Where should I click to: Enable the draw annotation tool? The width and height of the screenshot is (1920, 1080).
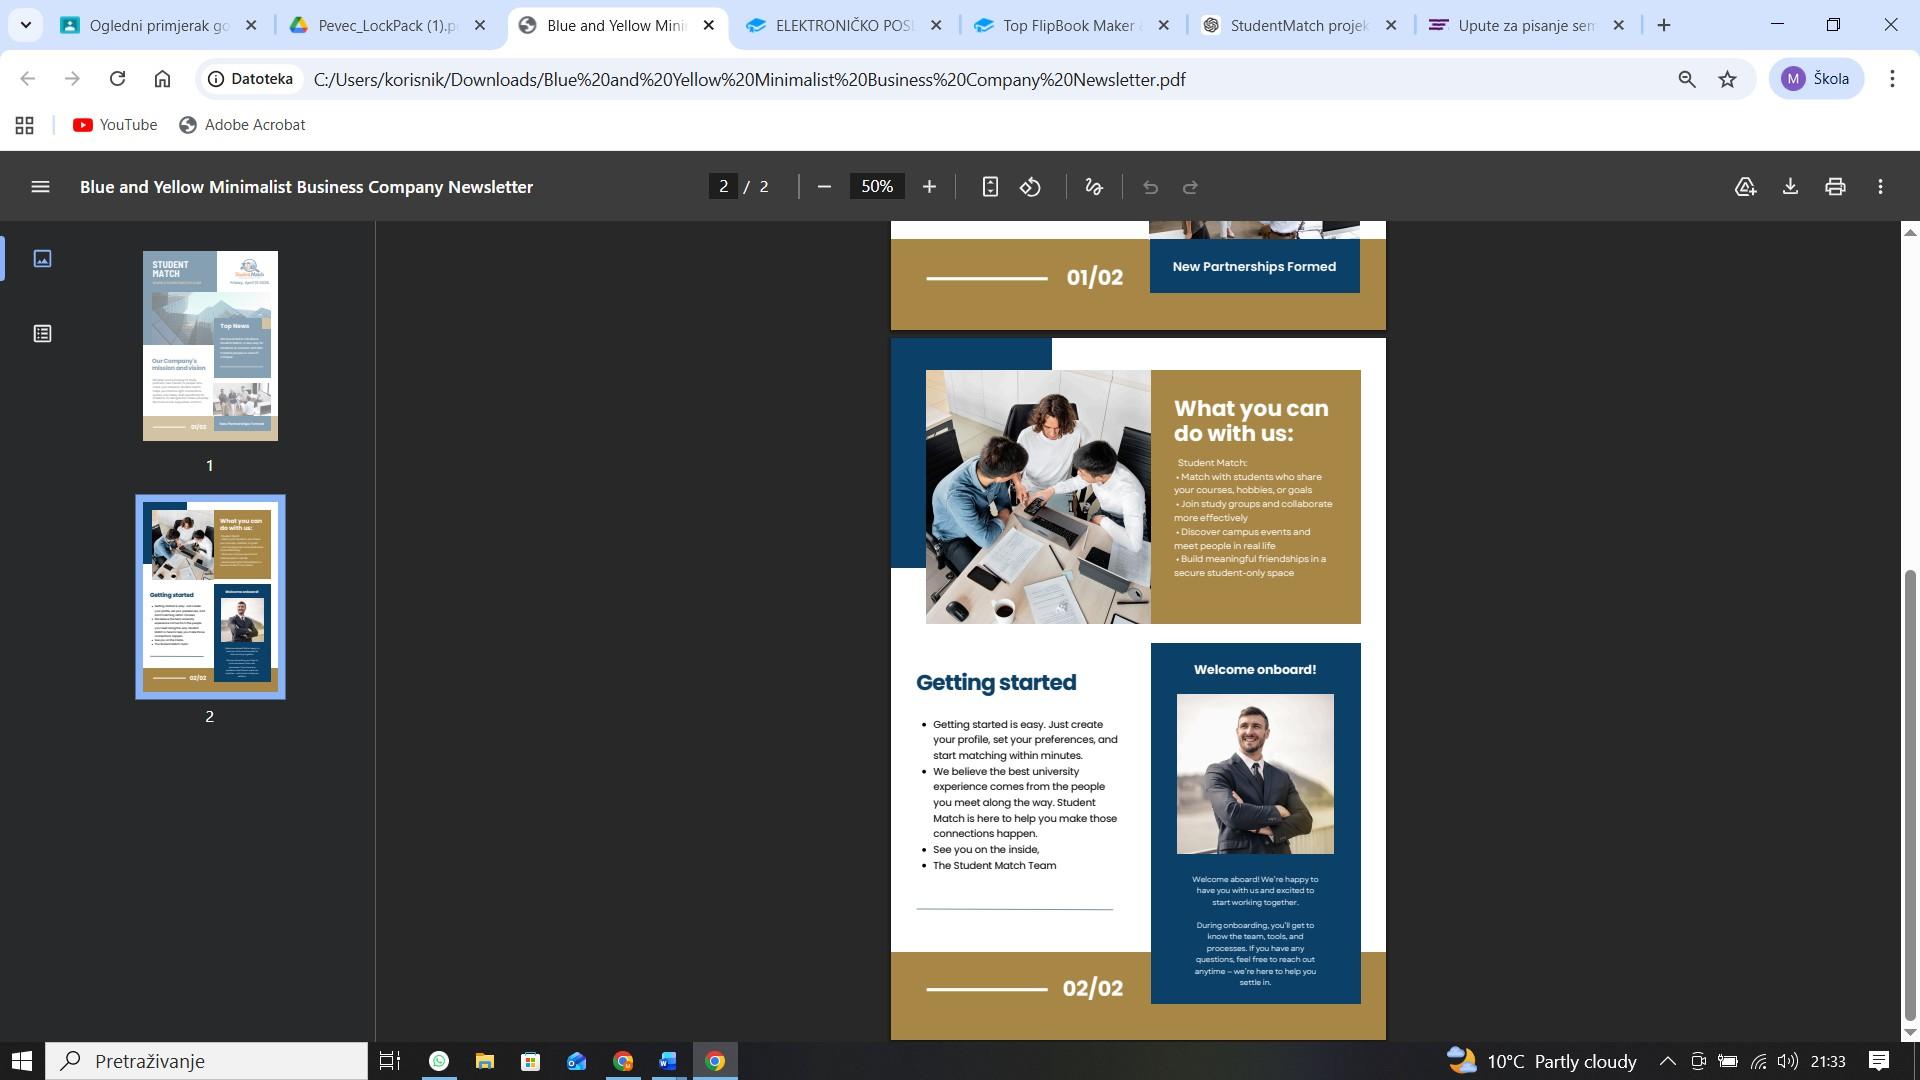(1093, 187)
